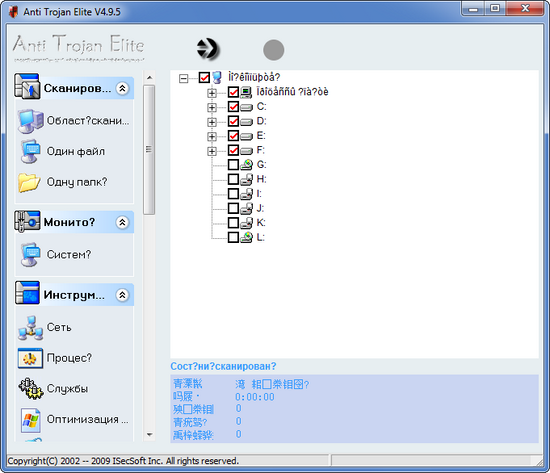Click the Службы gears icon
Viewport: 550px width, 473px height.
pos(31,388)
